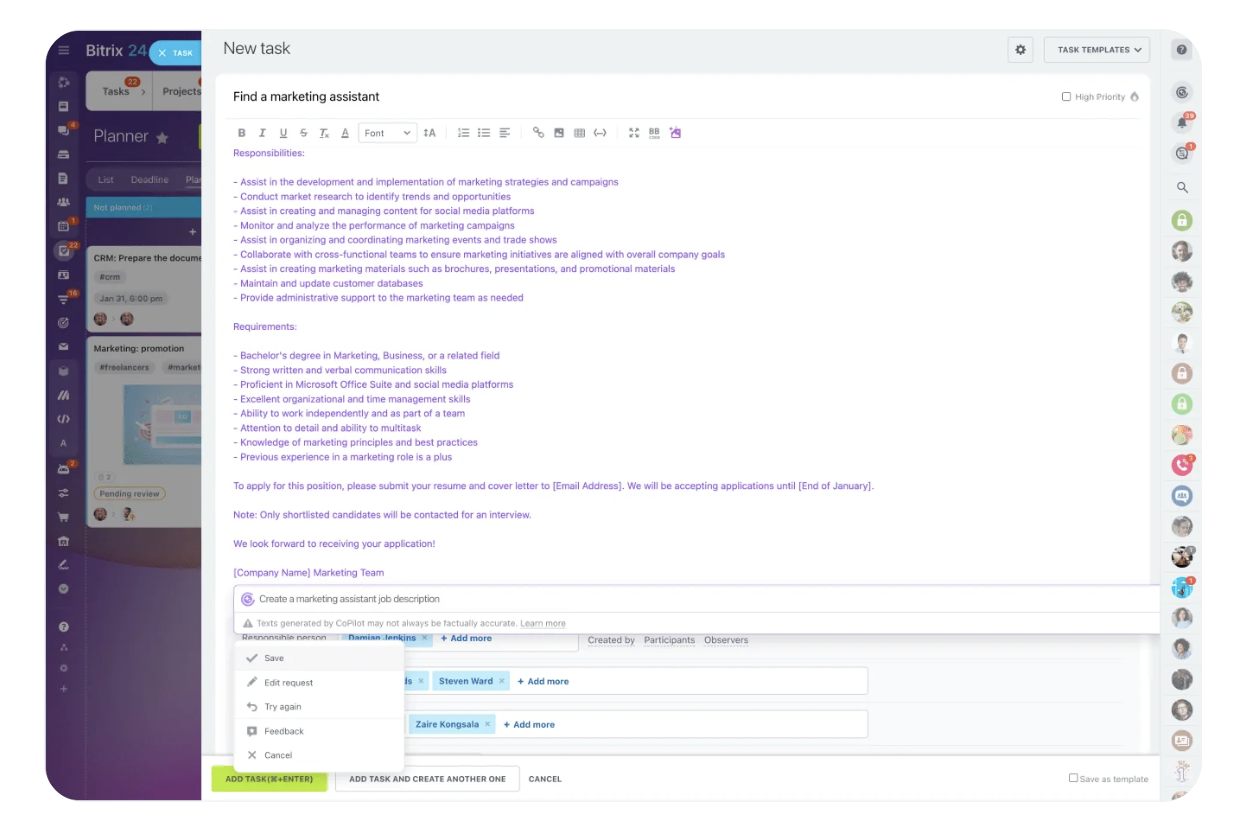Toggle bold formatting in the editor toolbar
This screenshot has width=1238, height=830.
(241, 133)
